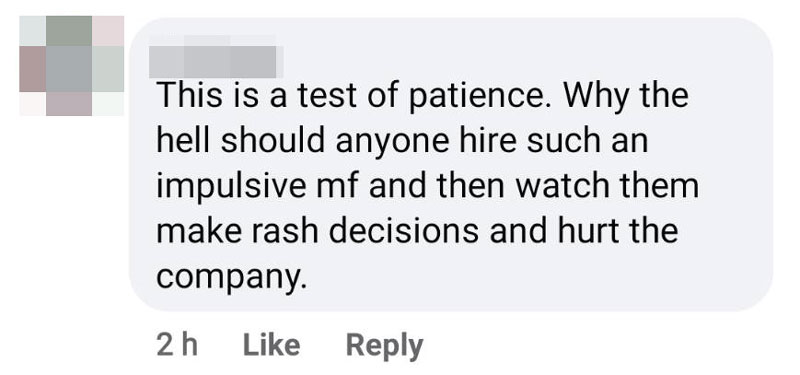The width and height of the screenshot is (800, 375).
Task: Click the word 'company' on the last line
Action: point(229,278)
